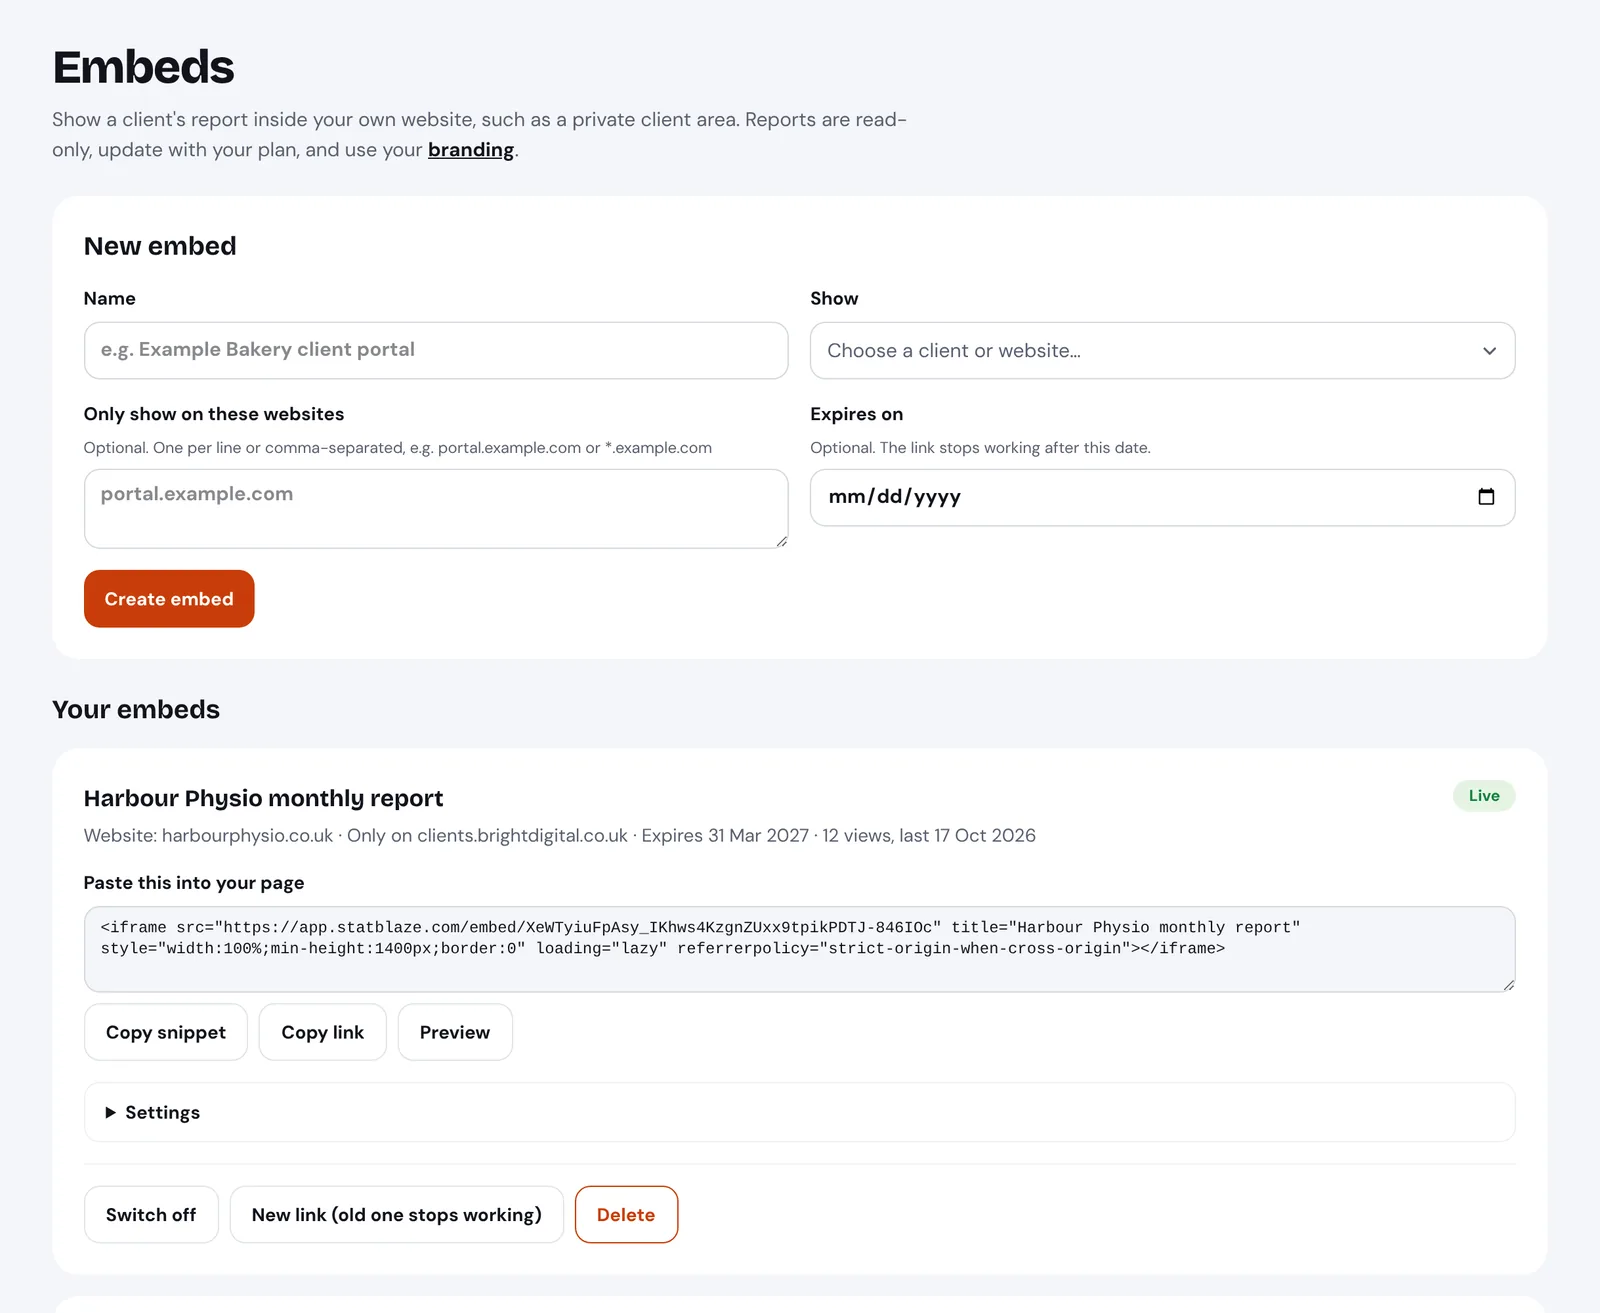Click the Your embeds heading
This screenshot has height=1313, width=1600.
pos(136,709)
